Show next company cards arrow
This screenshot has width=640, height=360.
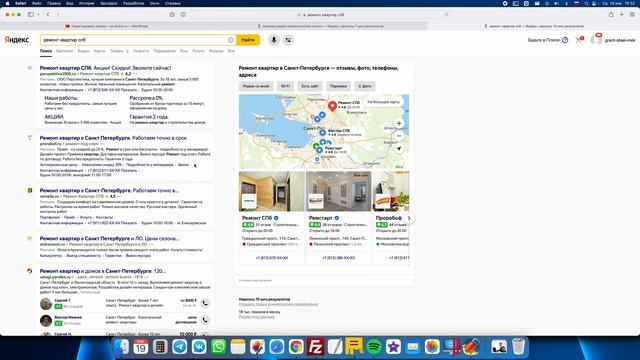click(x=409, y=218)
